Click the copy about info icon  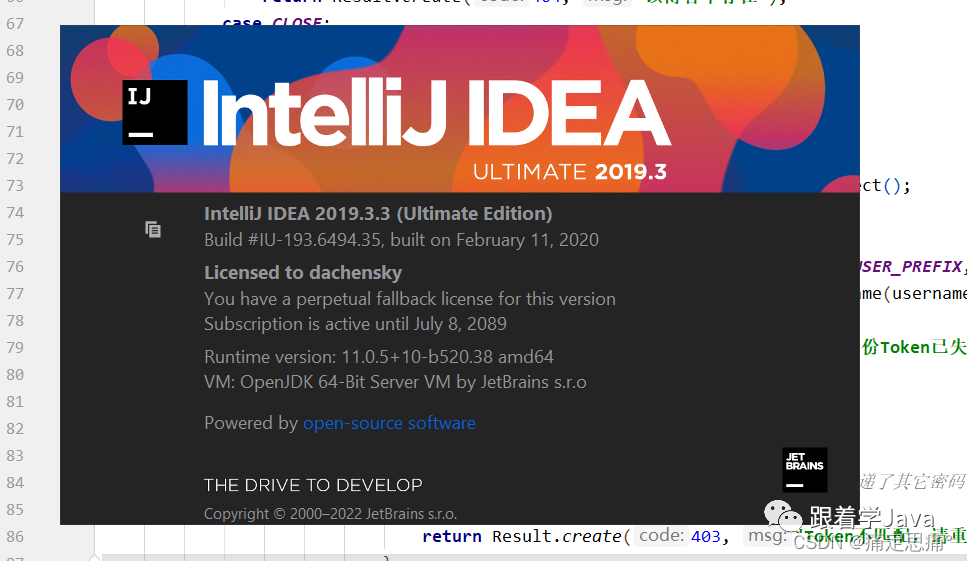153,229
